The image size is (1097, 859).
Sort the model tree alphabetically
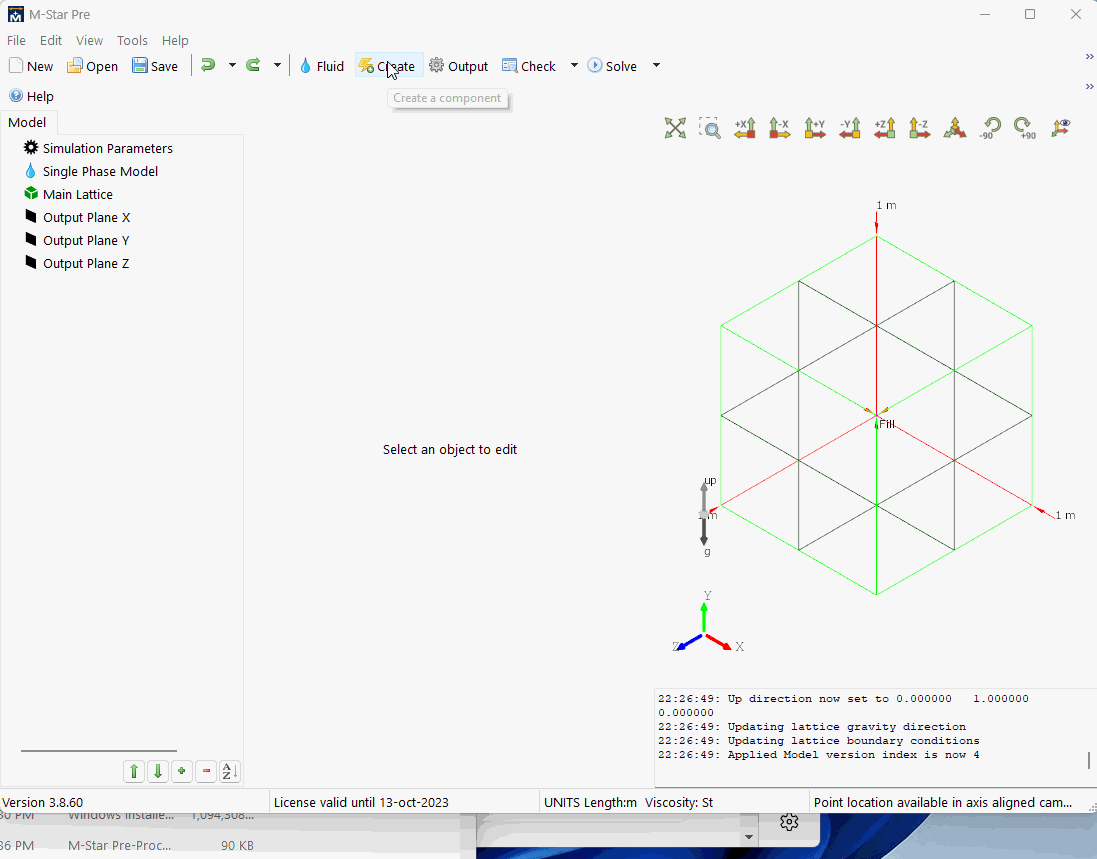click(230, 771)
